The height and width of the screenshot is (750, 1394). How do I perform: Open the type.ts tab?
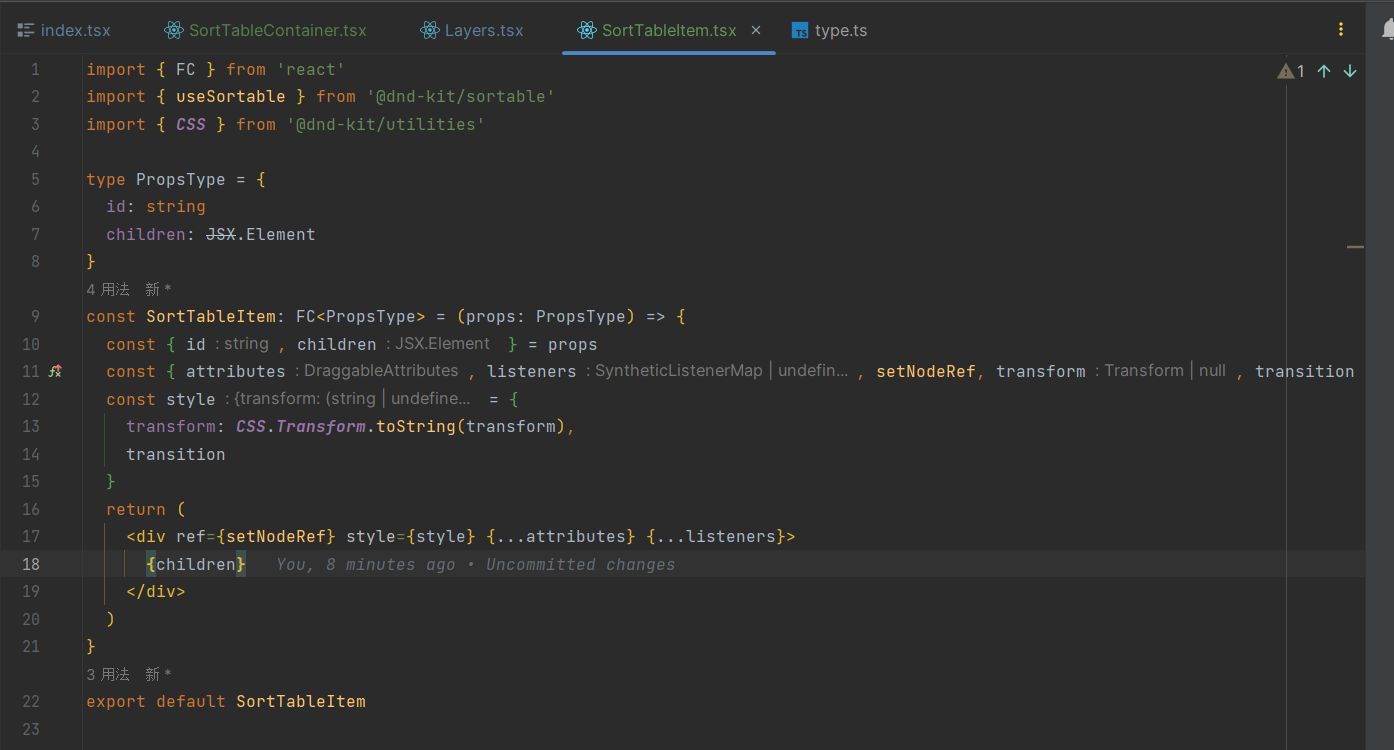click(x=841, y=30)
